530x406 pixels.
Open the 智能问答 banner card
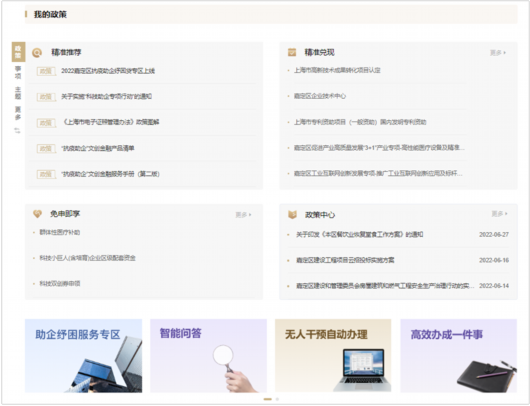click(x=209, y=356)
